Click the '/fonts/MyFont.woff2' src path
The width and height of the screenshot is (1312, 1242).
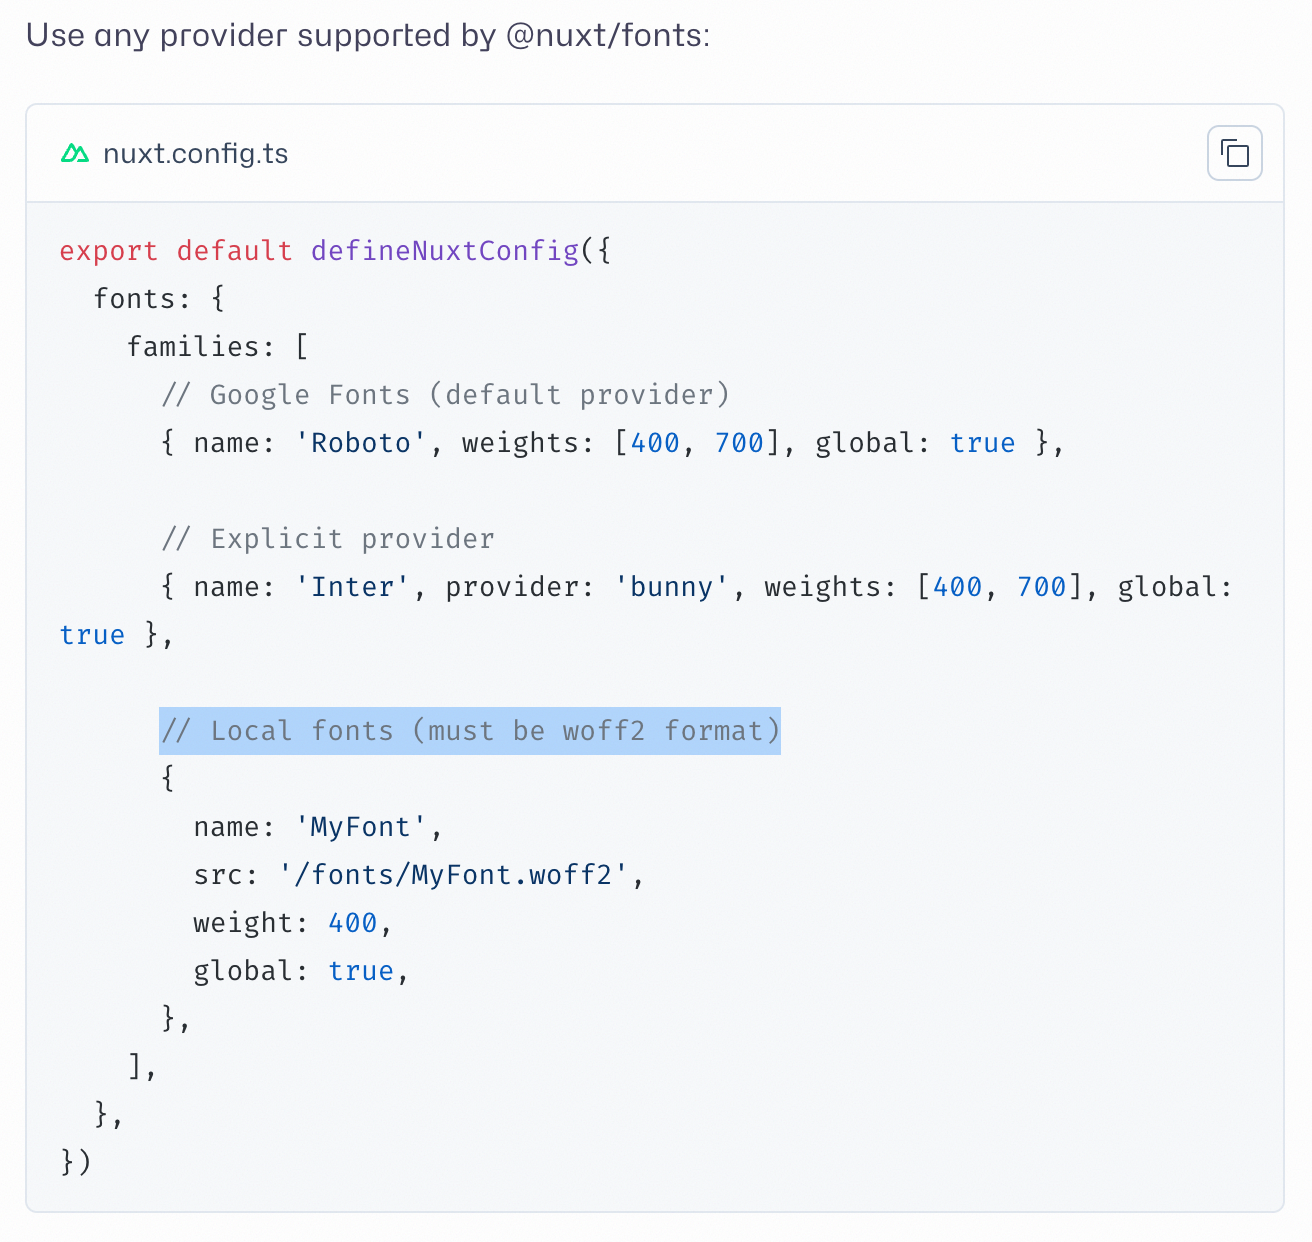[x=453, y=875]
